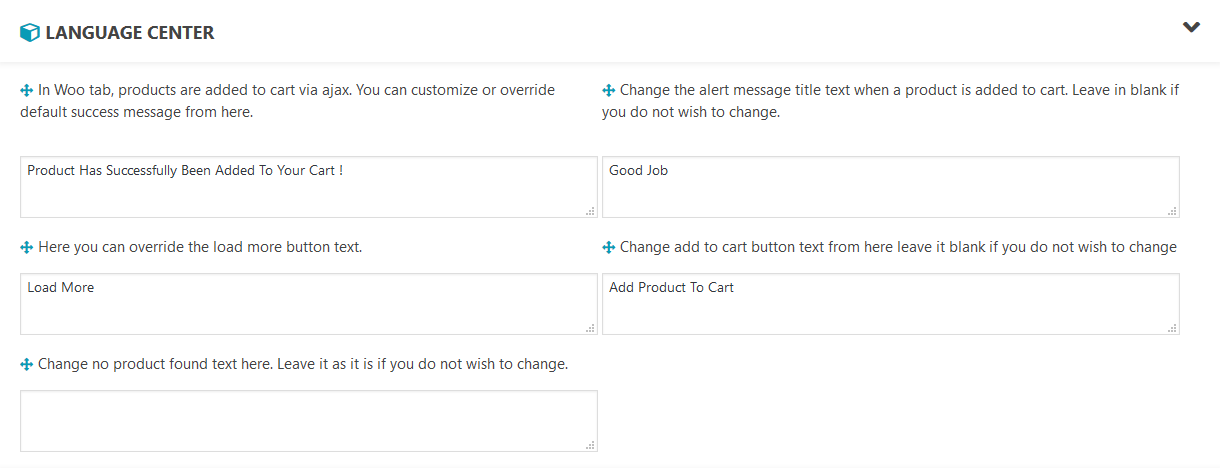Click move icon beside add to cart description
Screen dimensions: 1220x468
pos(609,247)
